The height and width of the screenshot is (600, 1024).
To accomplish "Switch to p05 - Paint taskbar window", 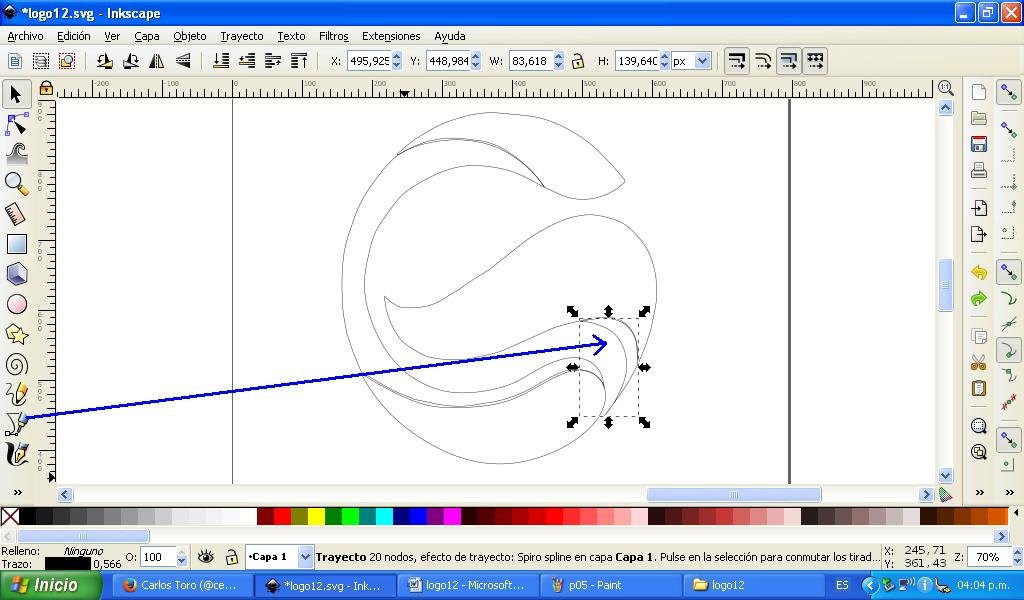I will (609, 585).
